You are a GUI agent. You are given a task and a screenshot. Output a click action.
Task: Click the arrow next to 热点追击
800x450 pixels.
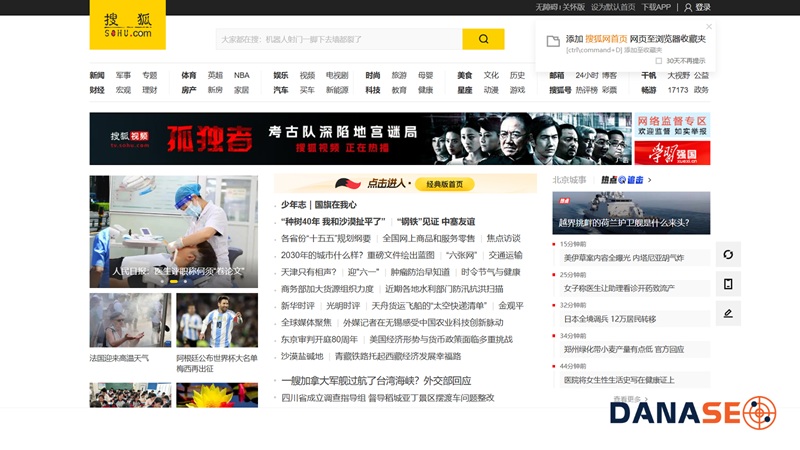[649, 180]
